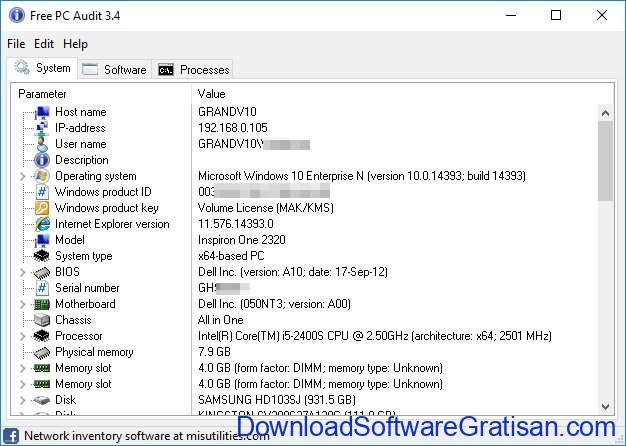Click the Windows product ID hash icon
This screenshot has height=446, width=626.
[42, 192]
